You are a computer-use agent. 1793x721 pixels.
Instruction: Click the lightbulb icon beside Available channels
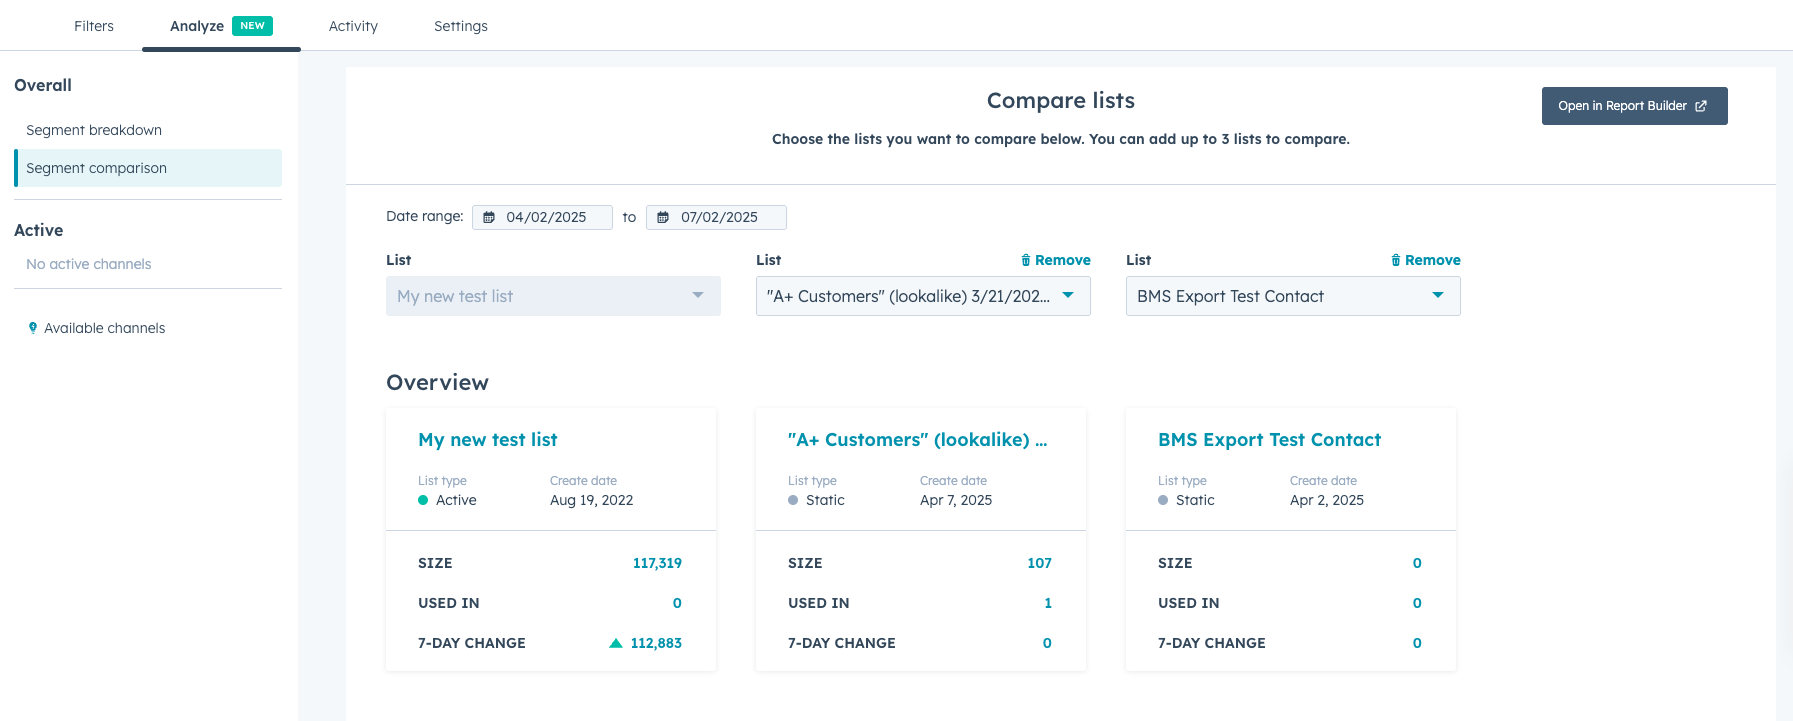33,328
